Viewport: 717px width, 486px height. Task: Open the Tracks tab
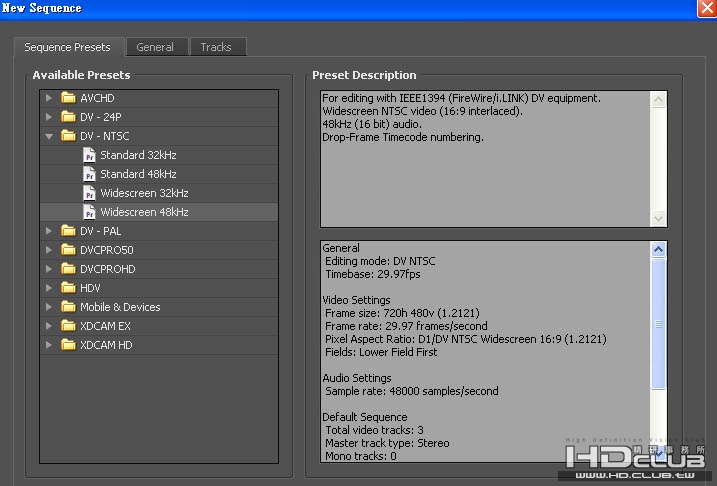pyautogui.click(x=216, y=47)
